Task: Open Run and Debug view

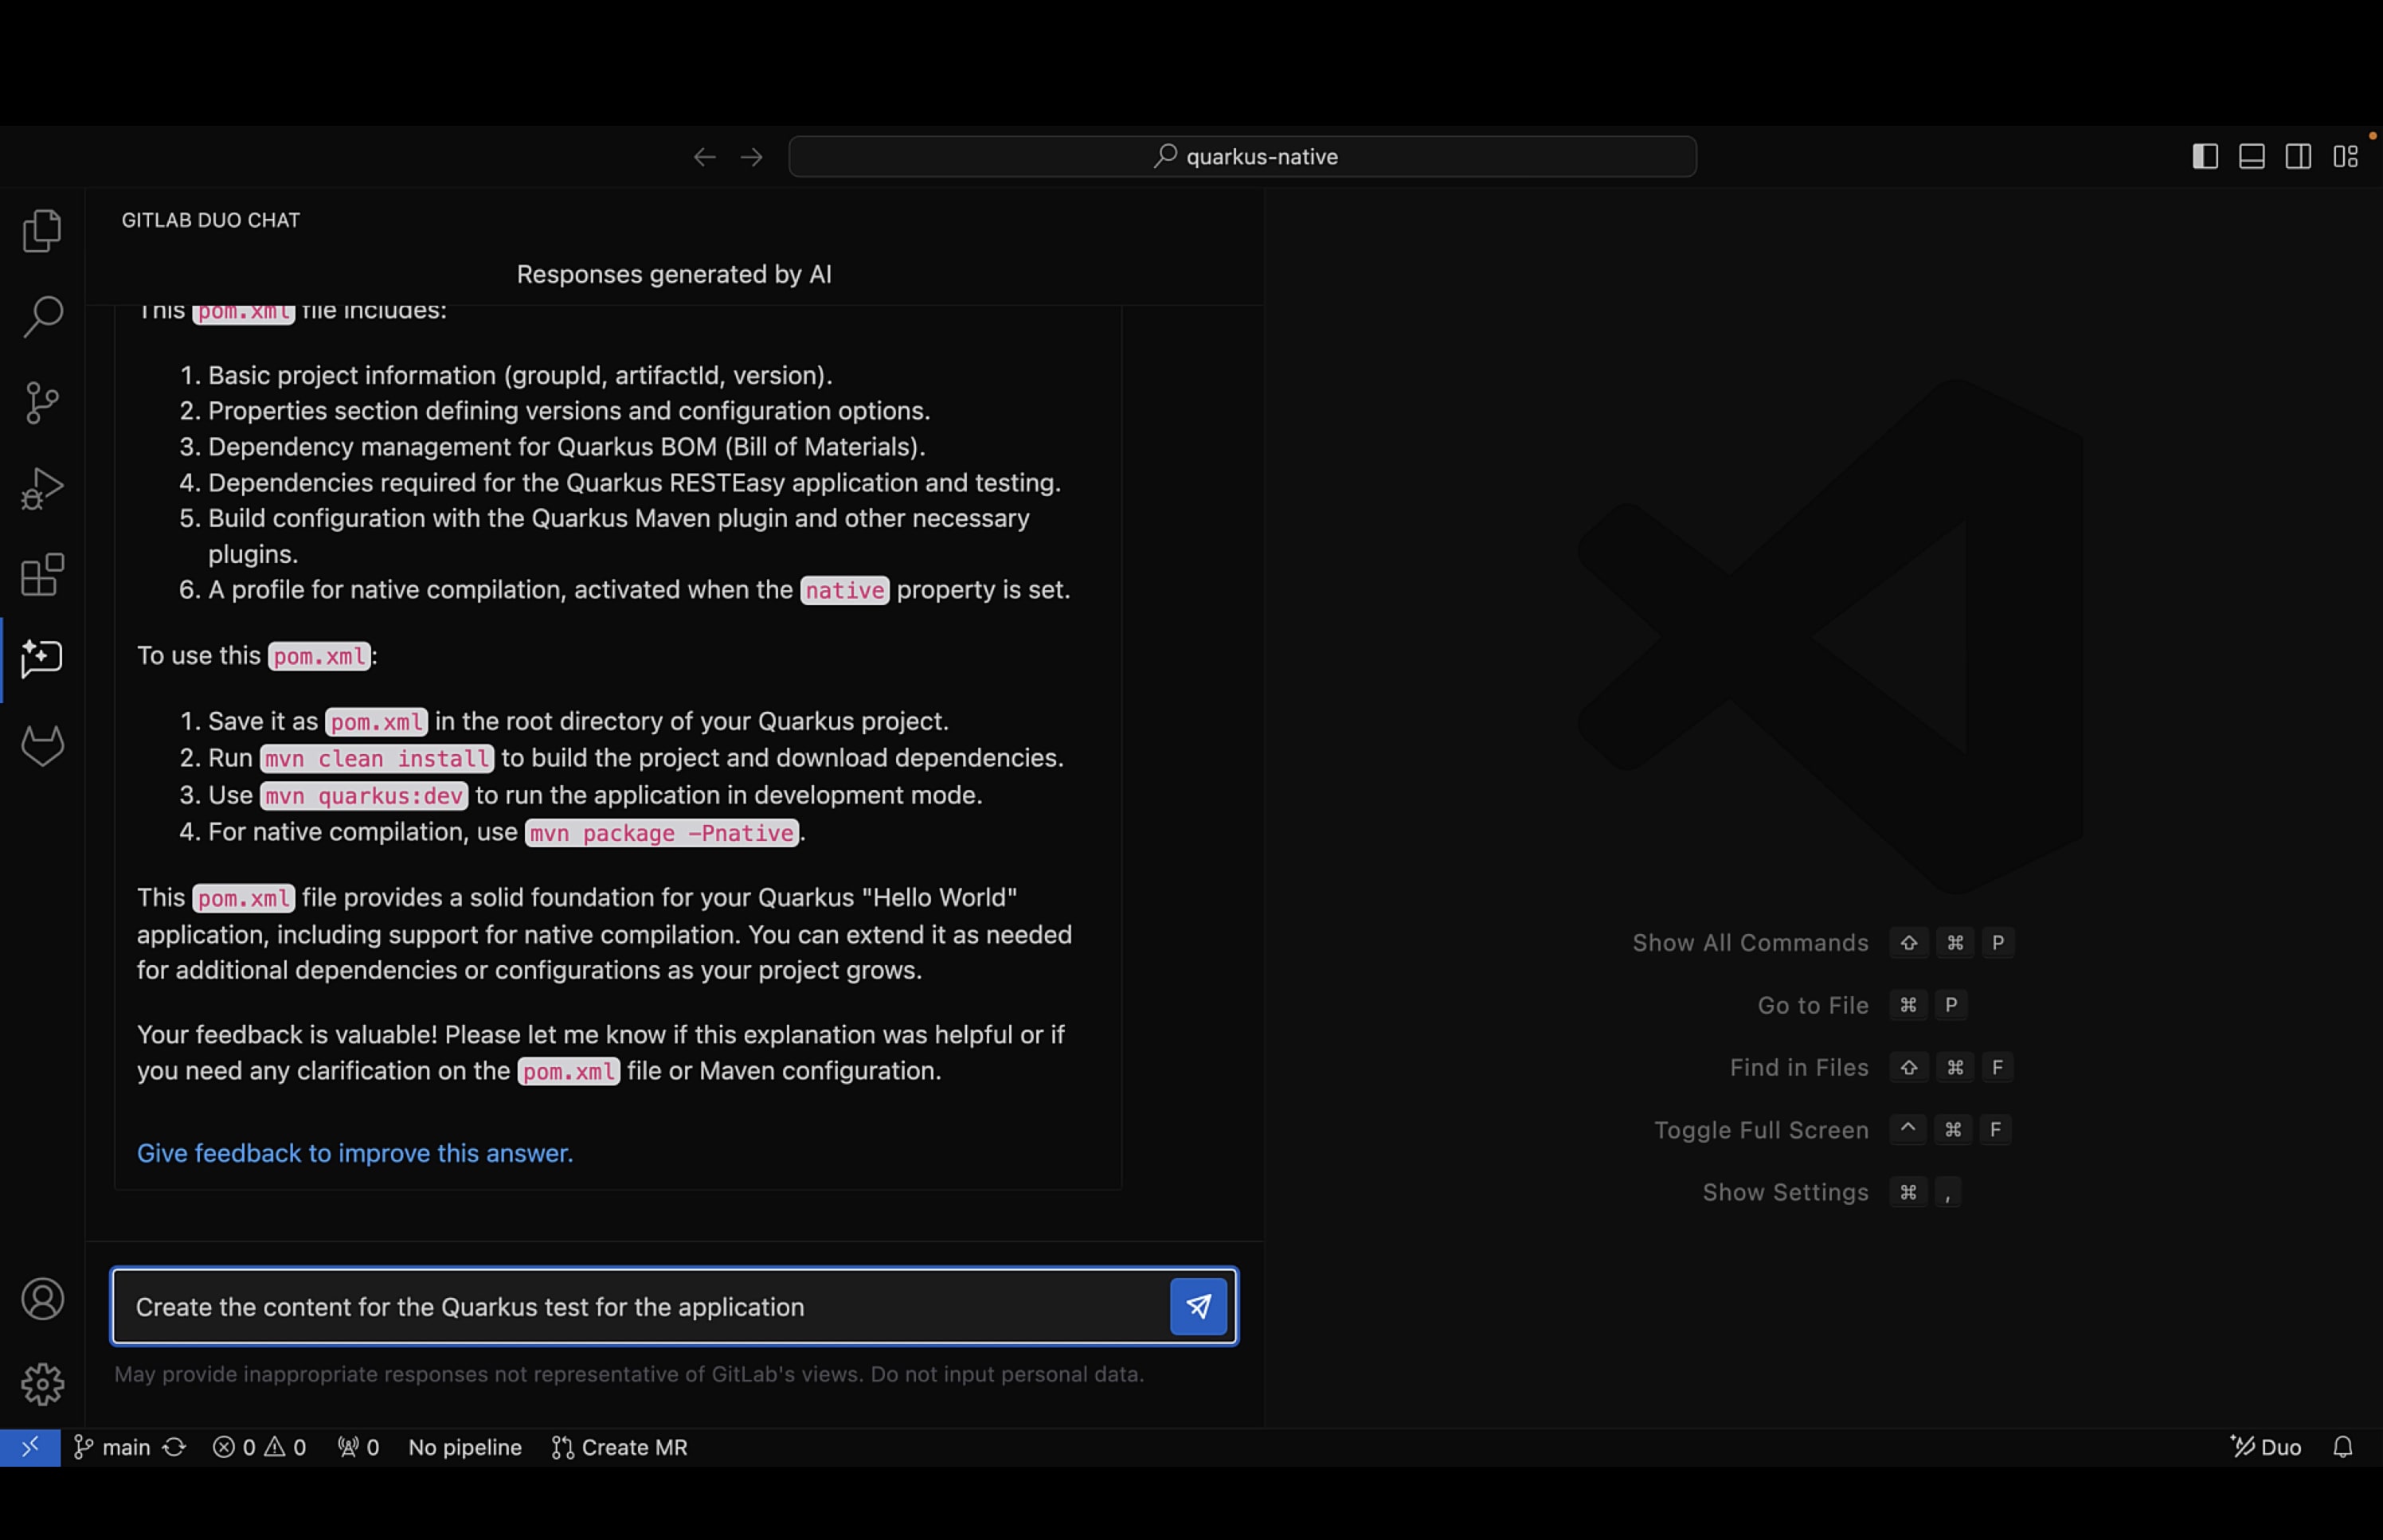Action: point(42,489)
